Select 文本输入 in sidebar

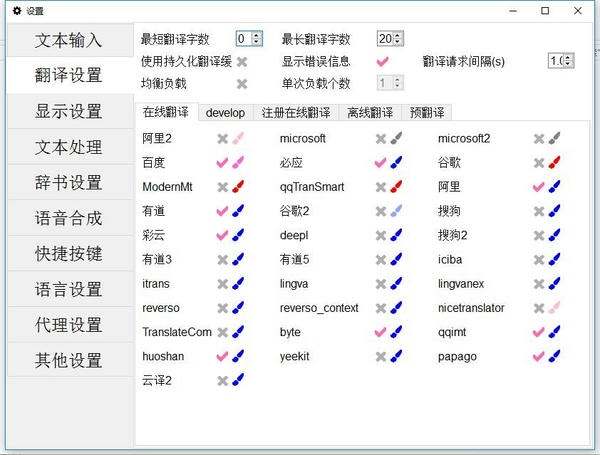[70, 40]
